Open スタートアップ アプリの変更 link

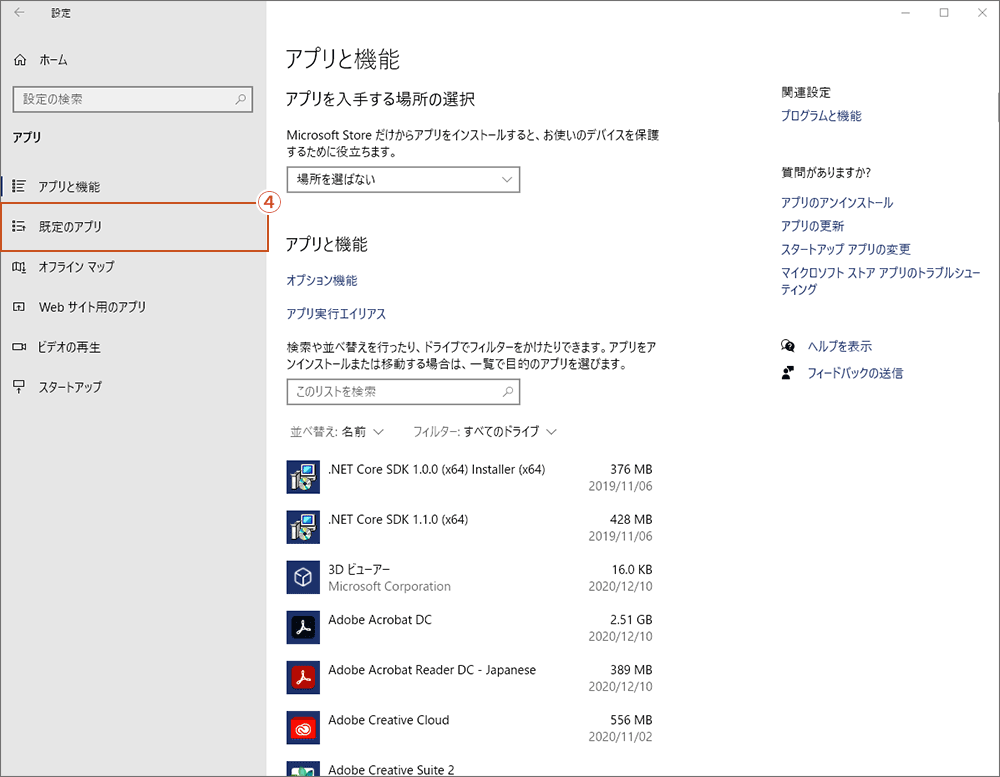coord(846,249)
